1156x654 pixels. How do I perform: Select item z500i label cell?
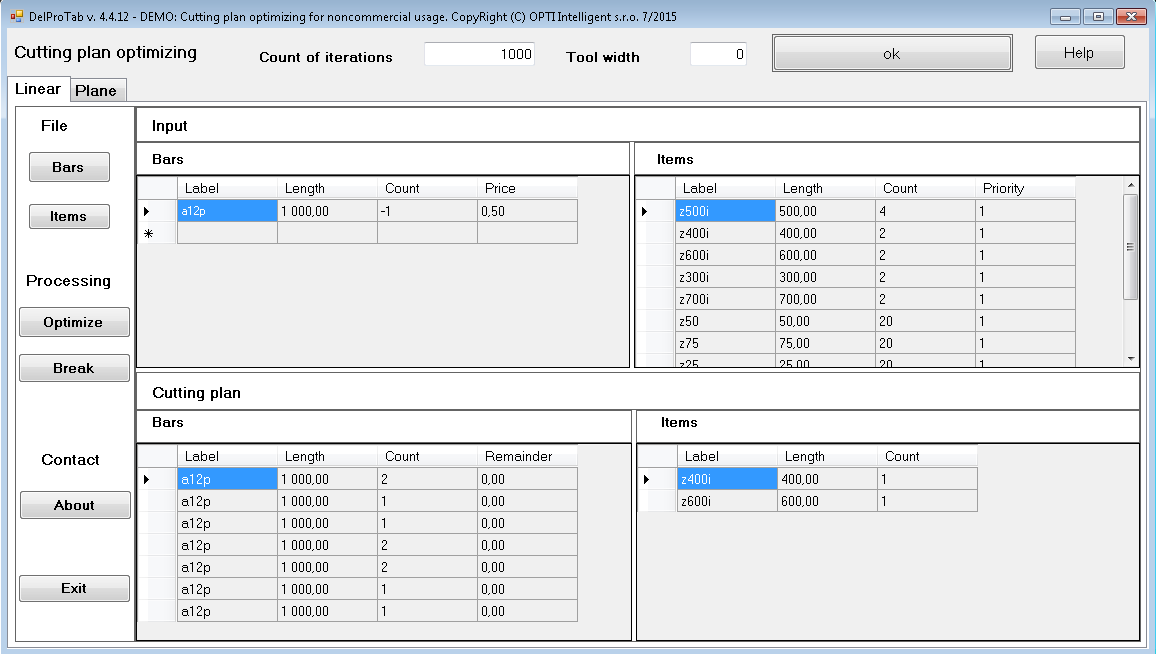tap(725, 211)
